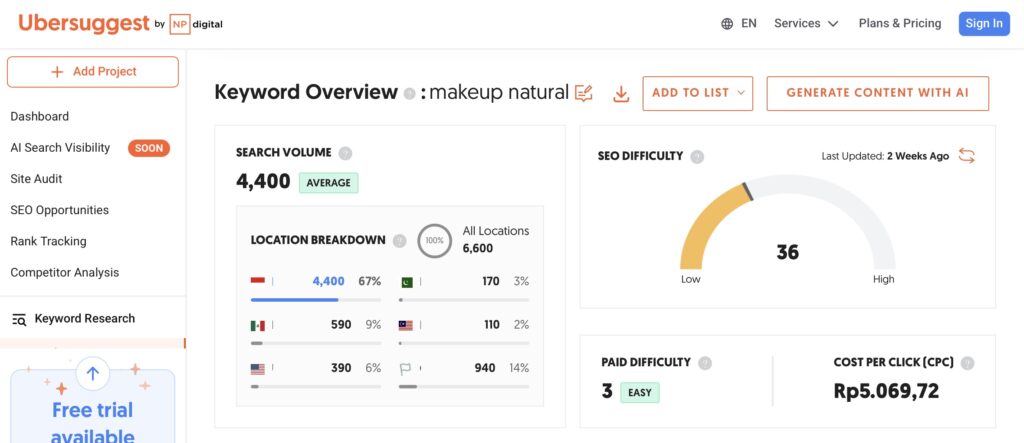This screenshot has width=1024, height=443.
Task: Click the edit keyword pencil icon
Action: (584, 93)
